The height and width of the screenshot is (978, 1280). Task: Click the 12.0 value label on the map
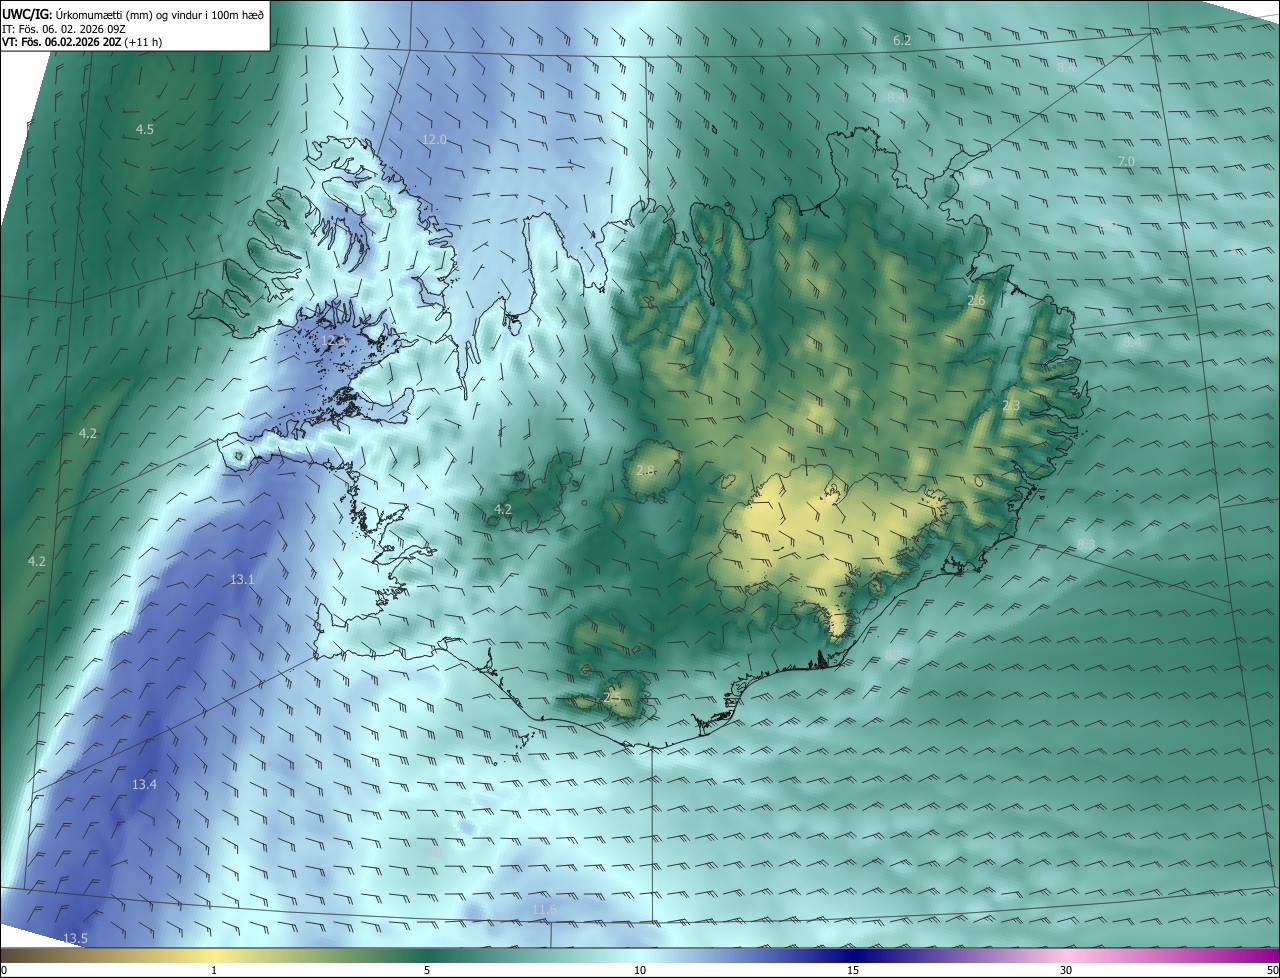(434, 140)
